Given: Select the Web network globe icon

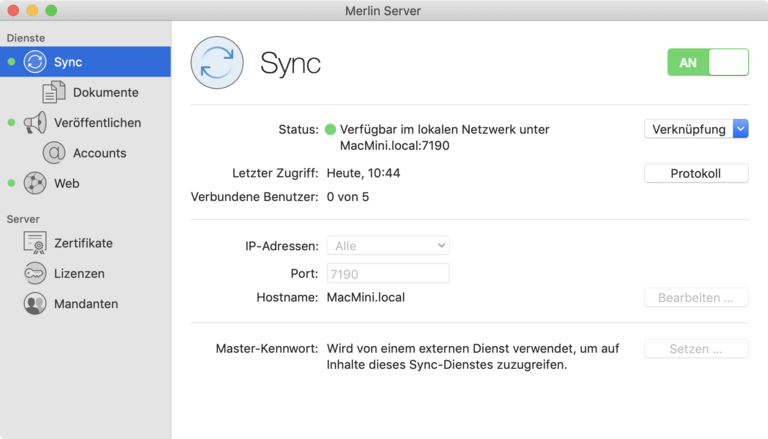Looking at the screenshot, I should [x=35, y=183].
